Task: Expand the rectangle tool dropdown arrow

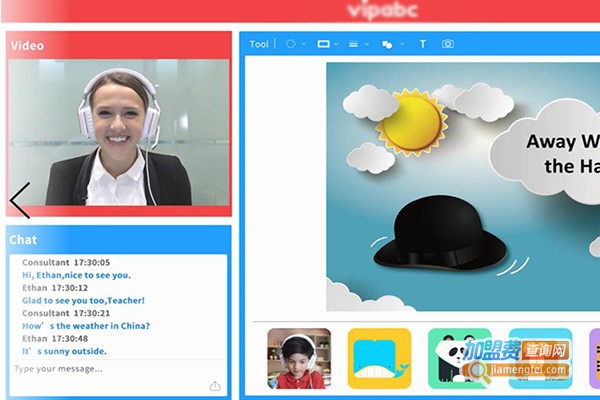Action: [x=337, y=44]
